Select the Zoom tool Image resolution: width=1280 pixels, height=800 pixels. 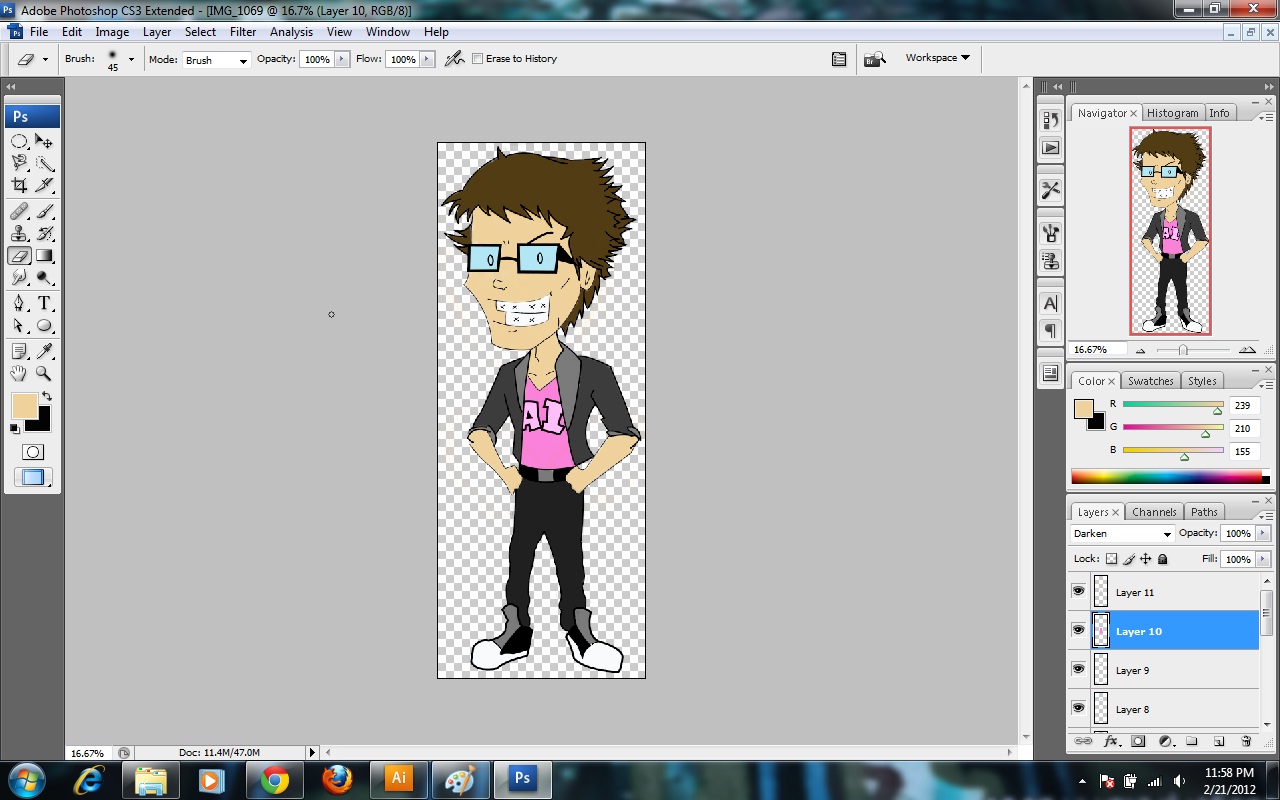(44, 374)
